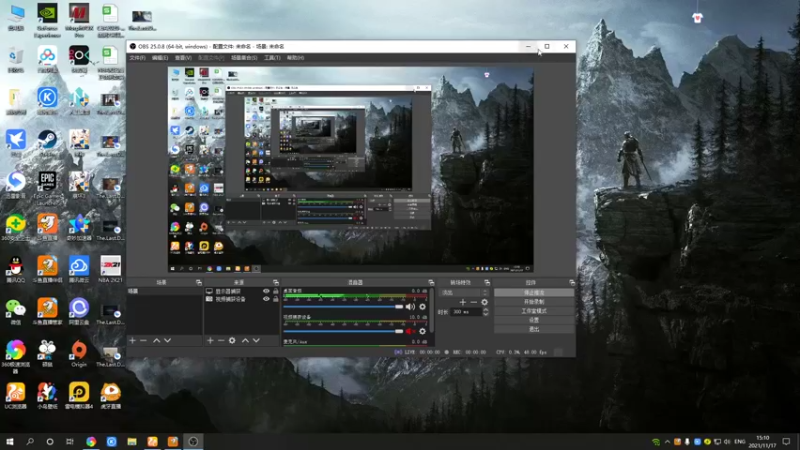Open 编辑(E) menu
Viewport: 800px width, 450px height.
click(x=160, y=58)
